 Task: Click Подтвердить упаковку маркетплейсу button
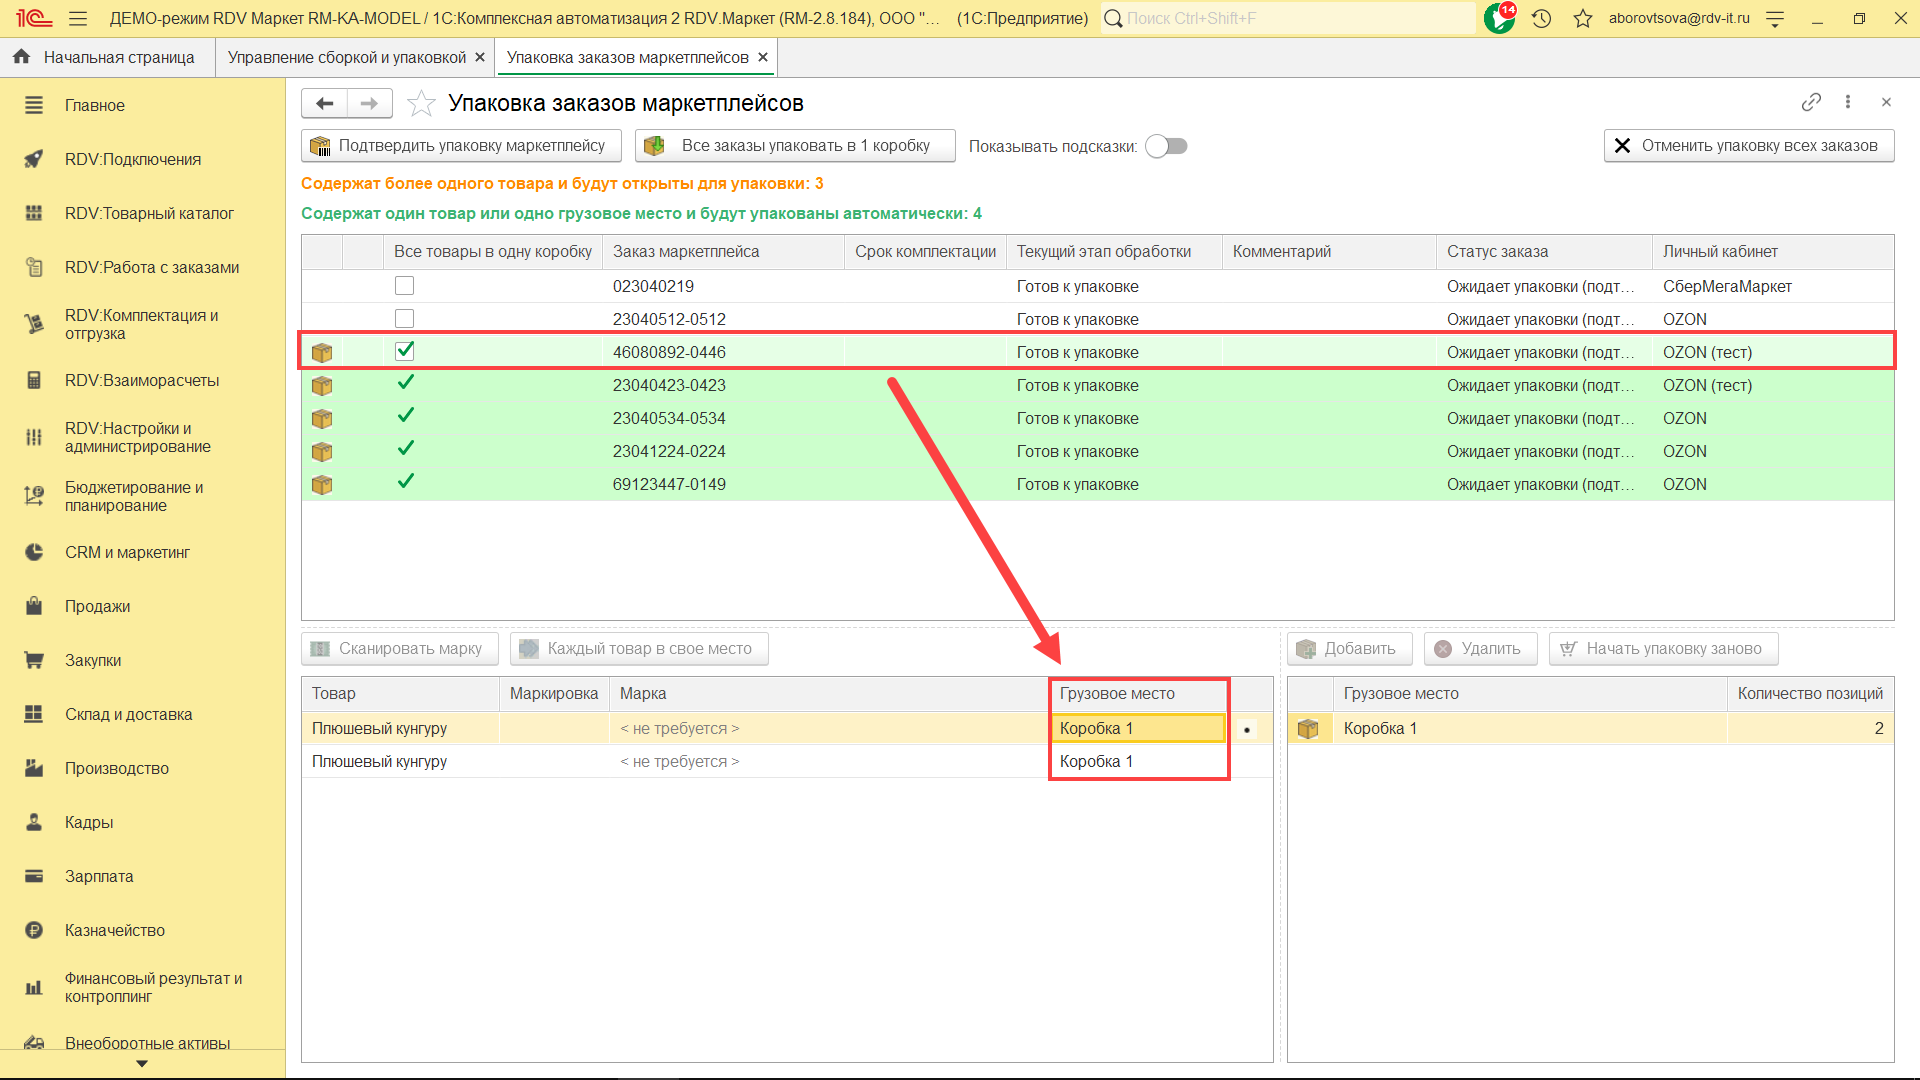[x=461, y=146]
